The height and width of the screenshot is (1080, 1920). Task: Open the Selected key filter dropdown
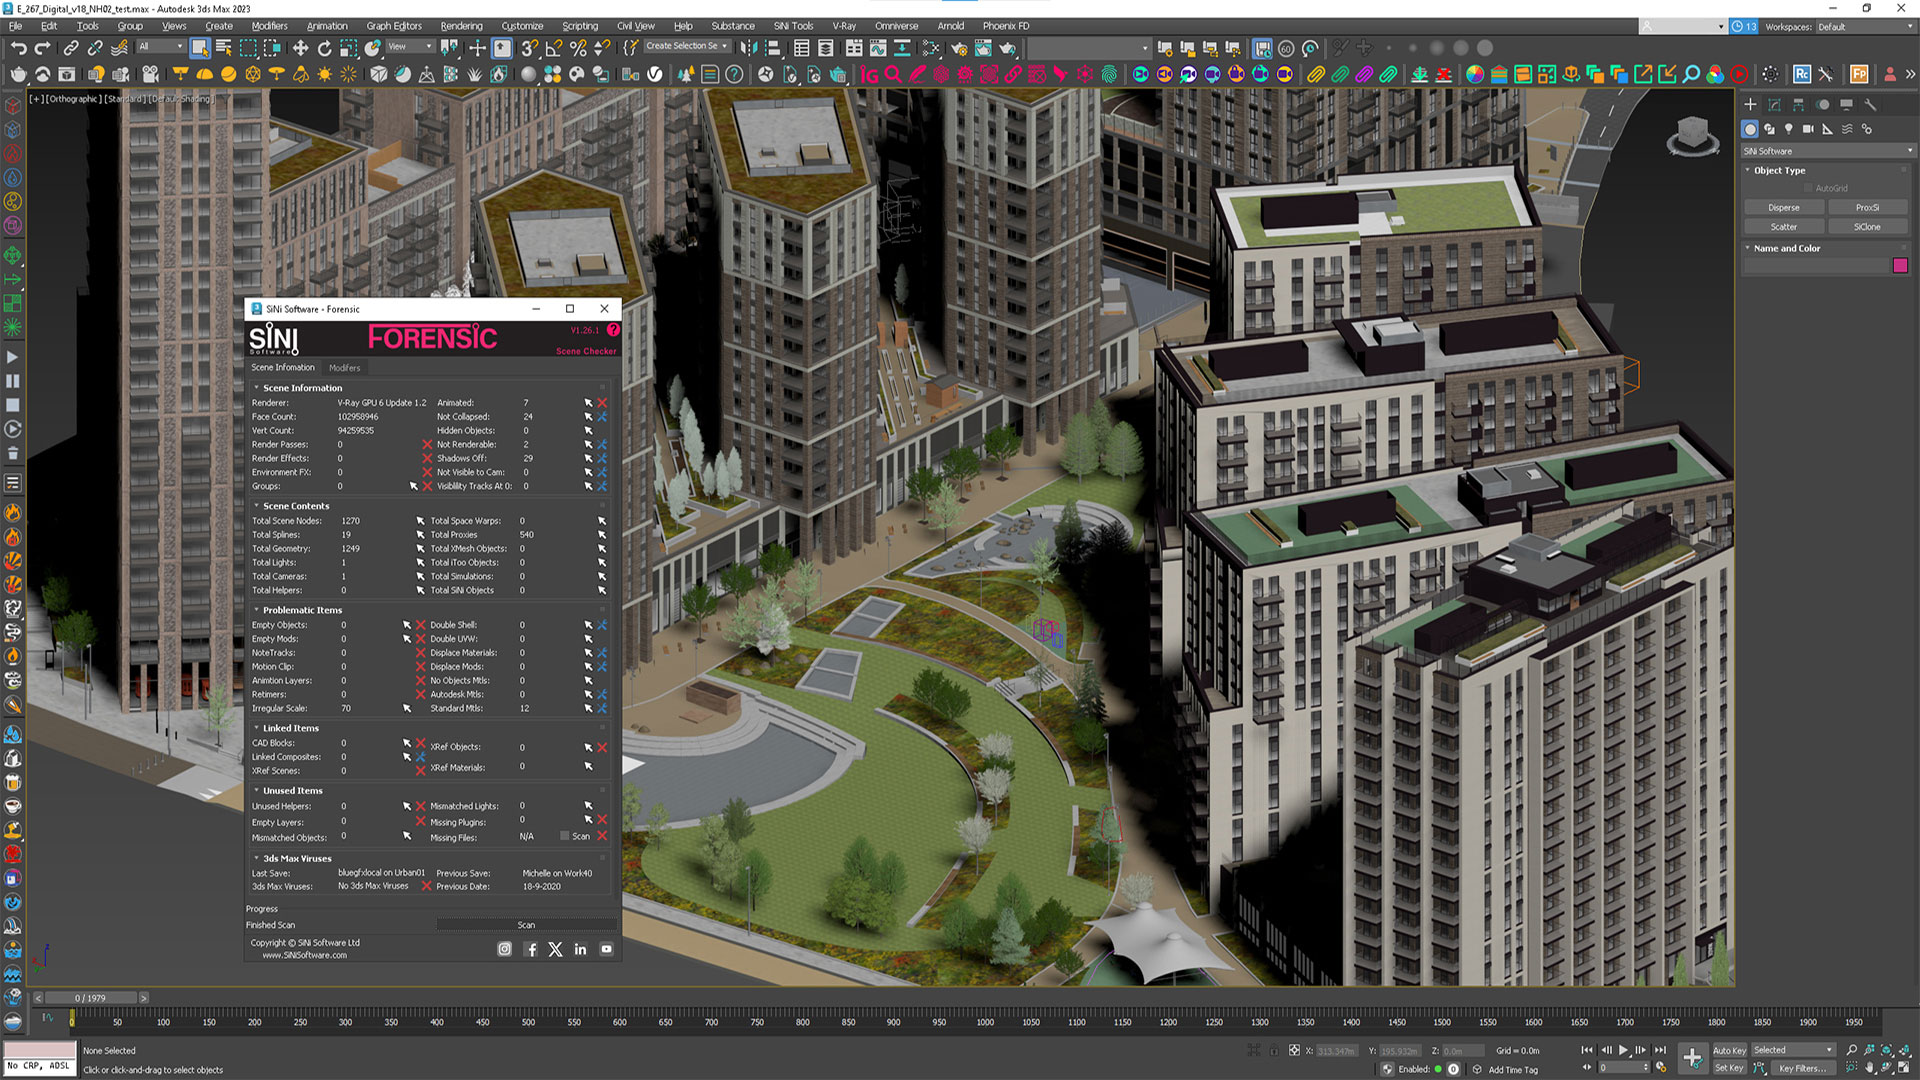point(1793,1050)
